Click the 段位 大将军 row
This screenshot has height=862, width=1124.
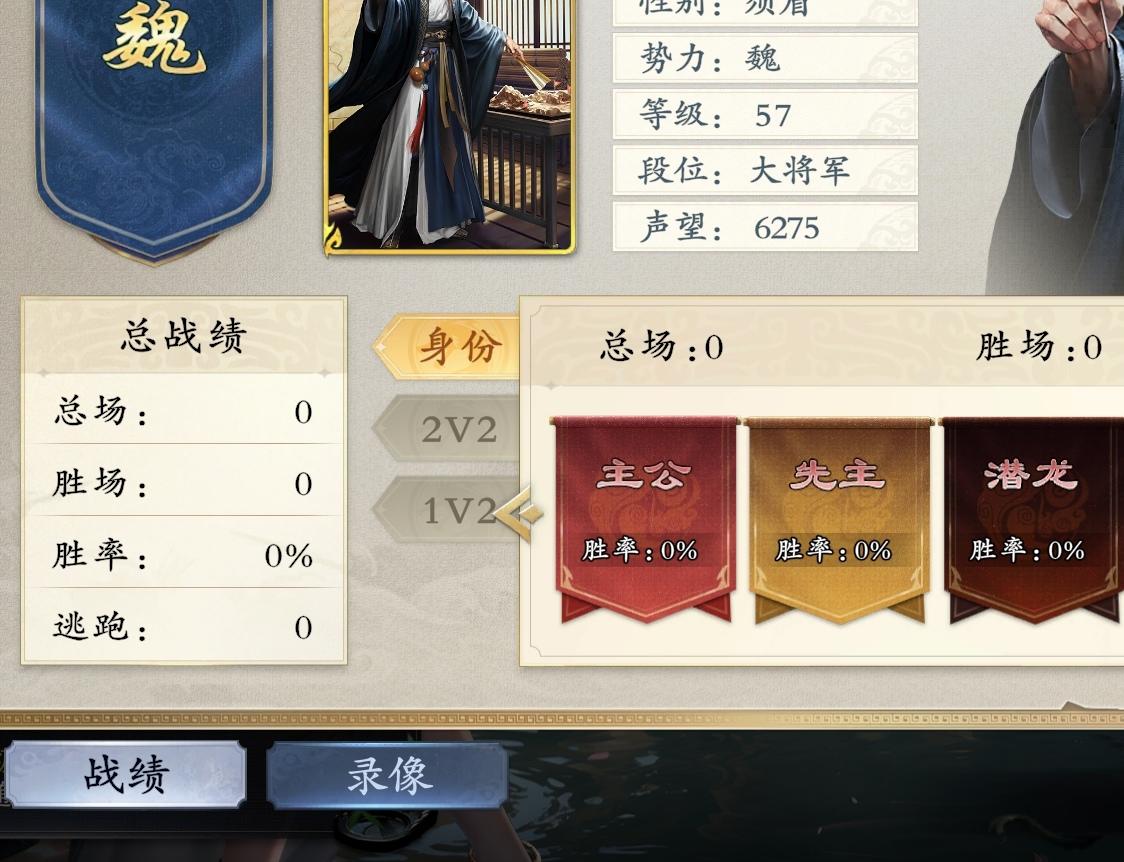pos(765,171)
